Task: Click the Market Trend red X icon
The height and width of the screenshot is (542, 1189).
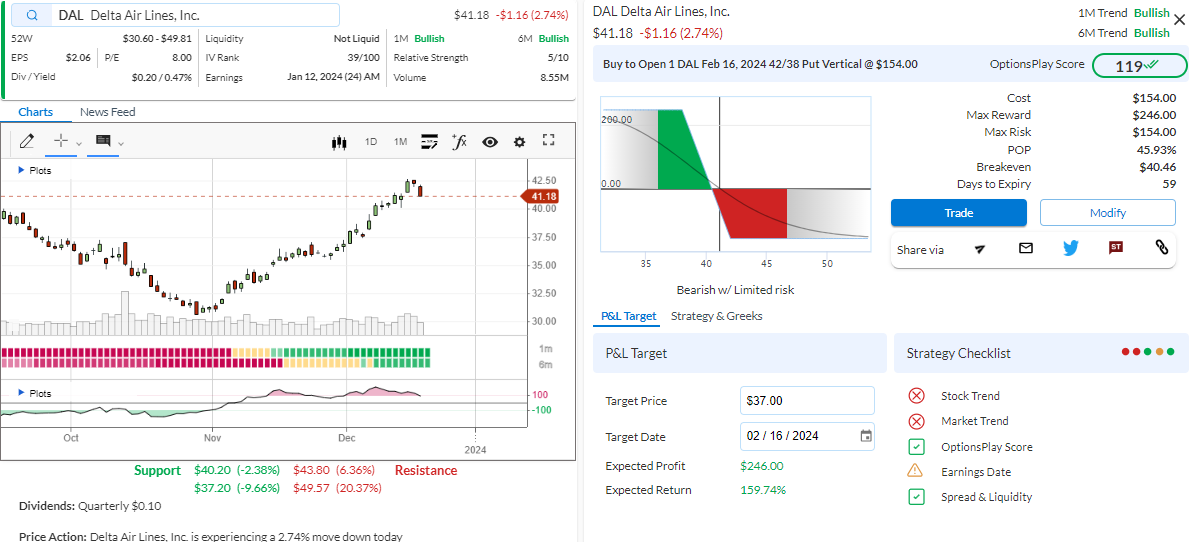Action: pyautogui.click(x=917, y=421)
